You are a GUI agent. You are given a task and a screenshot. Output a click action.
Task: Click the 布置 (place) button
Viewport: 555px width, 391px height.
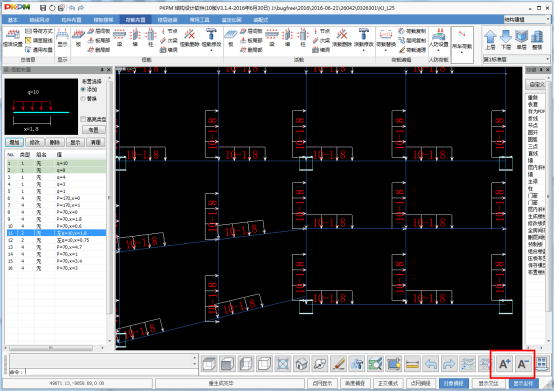(x=93, y=130)
